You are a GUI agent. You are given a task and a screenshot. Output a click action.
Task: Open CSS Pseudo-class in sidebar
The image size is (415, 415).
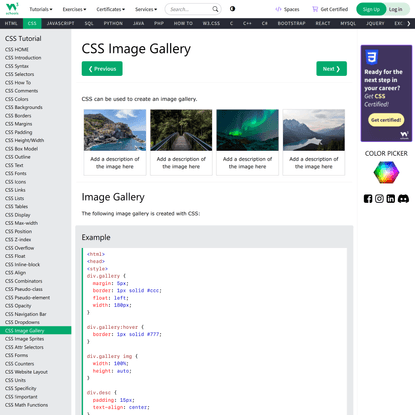coord(35,289)
